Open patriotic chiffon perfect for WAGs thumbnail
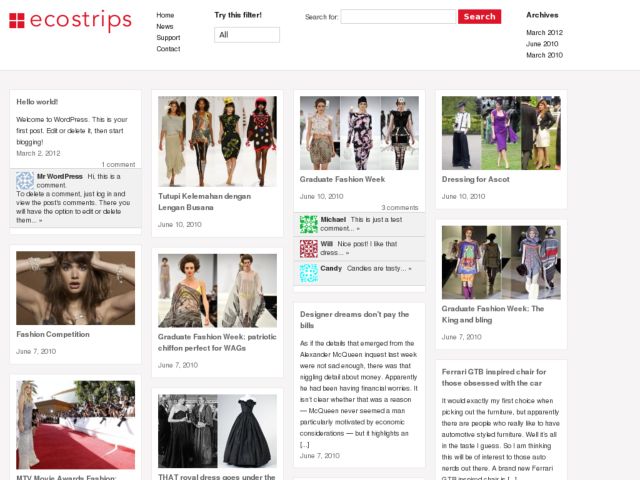Viewport: 640px width, 480px height. point(218,291)
